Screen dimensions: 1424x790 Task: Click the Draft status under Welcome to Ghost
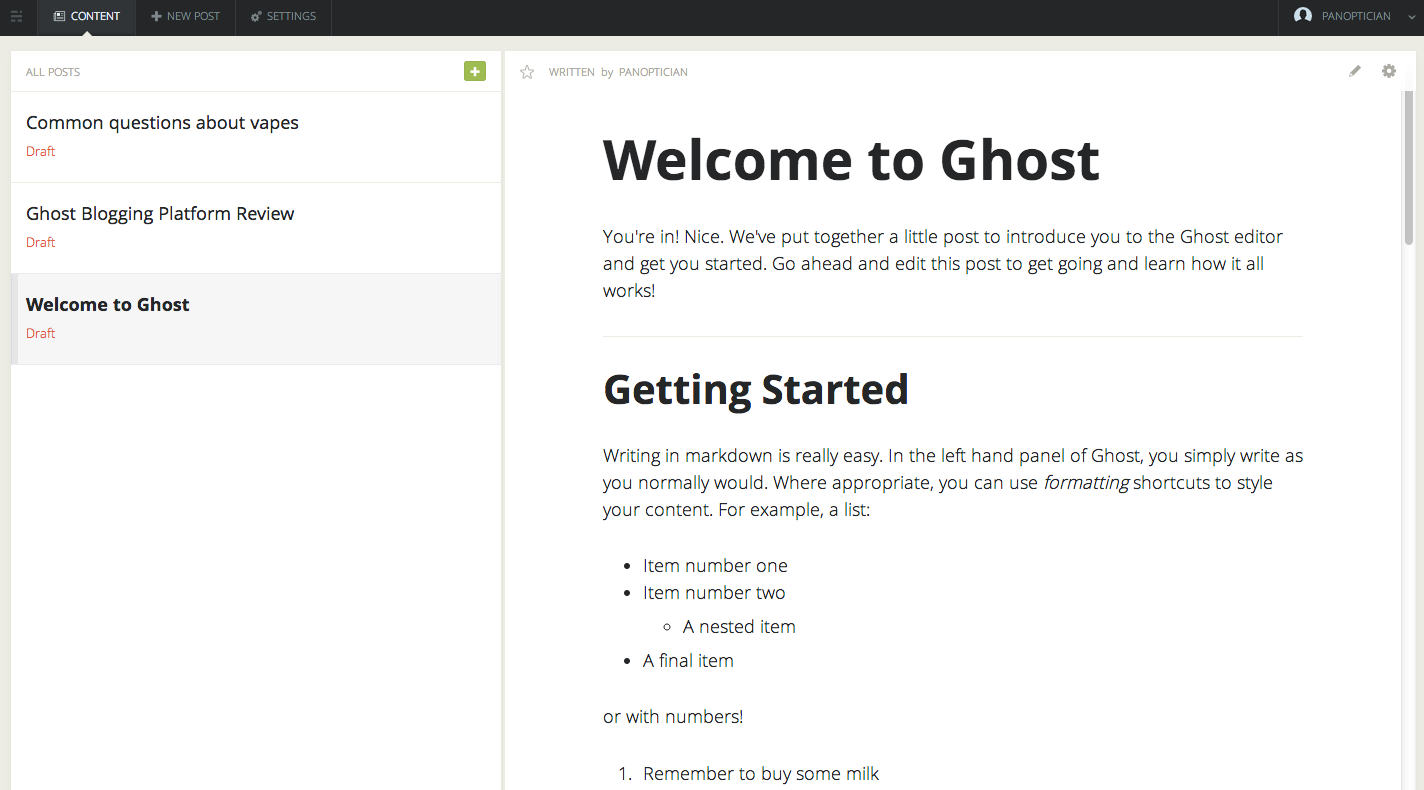click(41, 334)
